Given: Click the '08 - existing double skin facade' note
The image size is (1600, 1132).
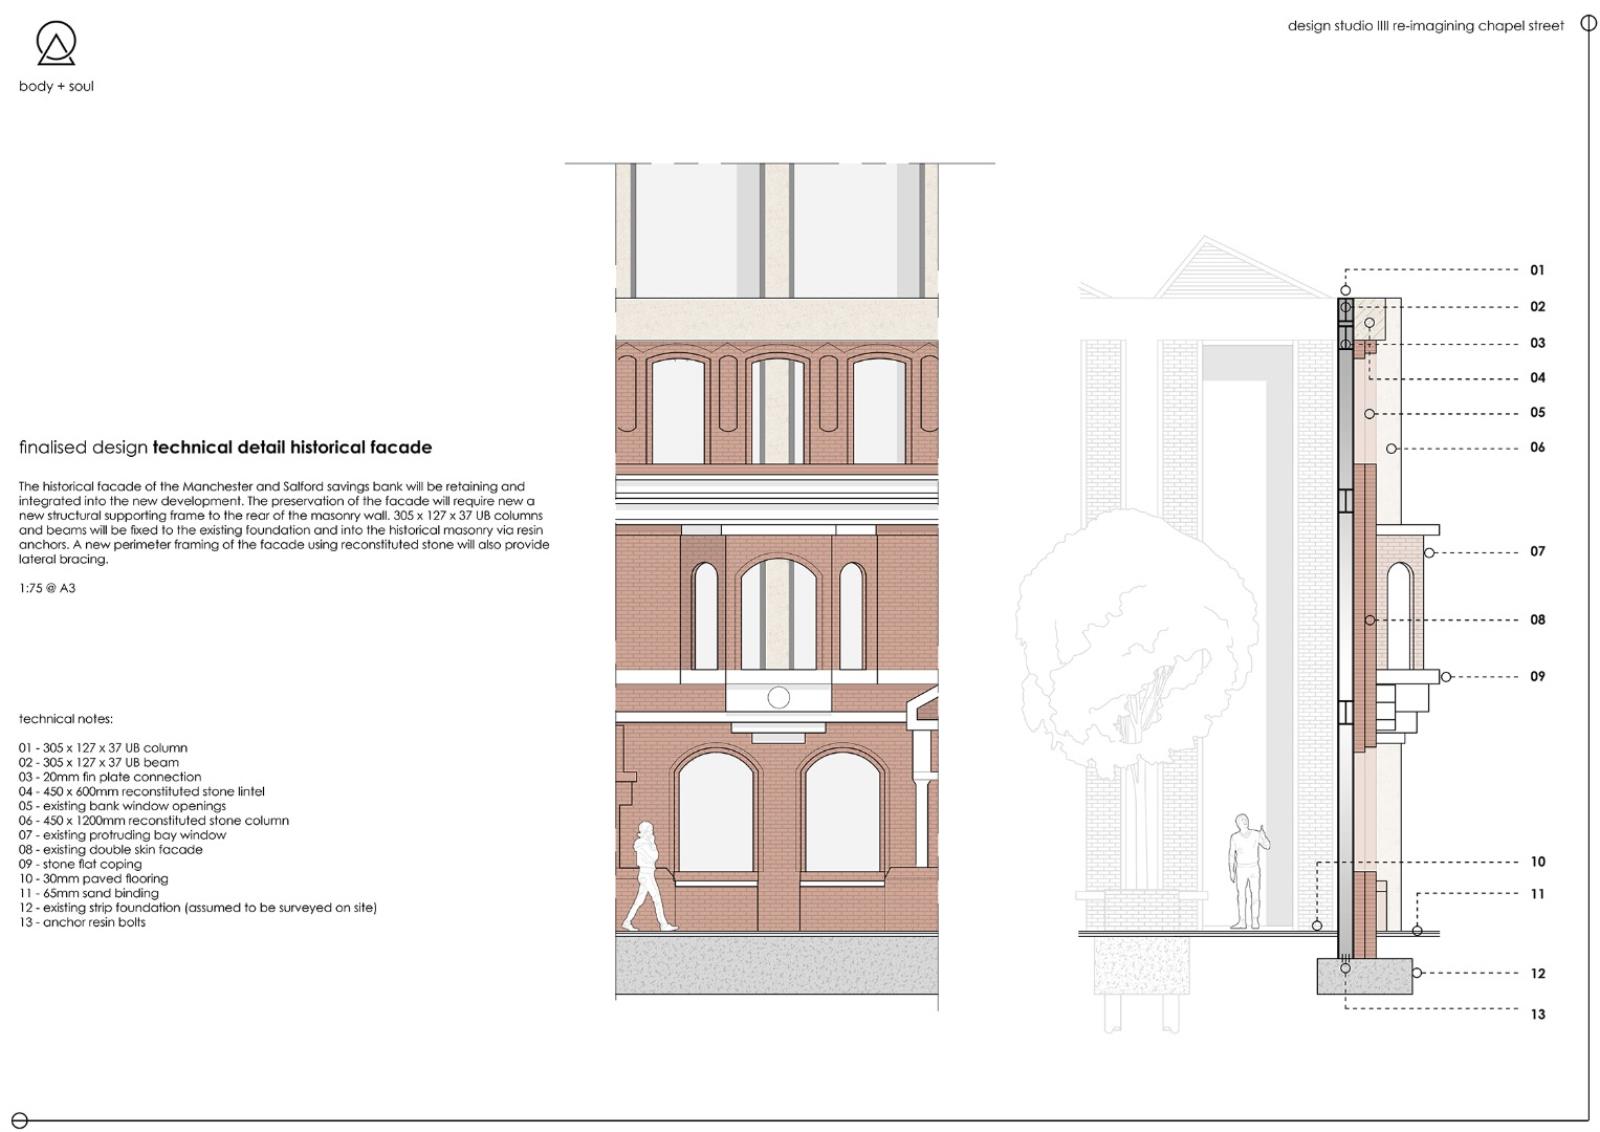Looking at the screenshot, I should click(x=110, y=850).
